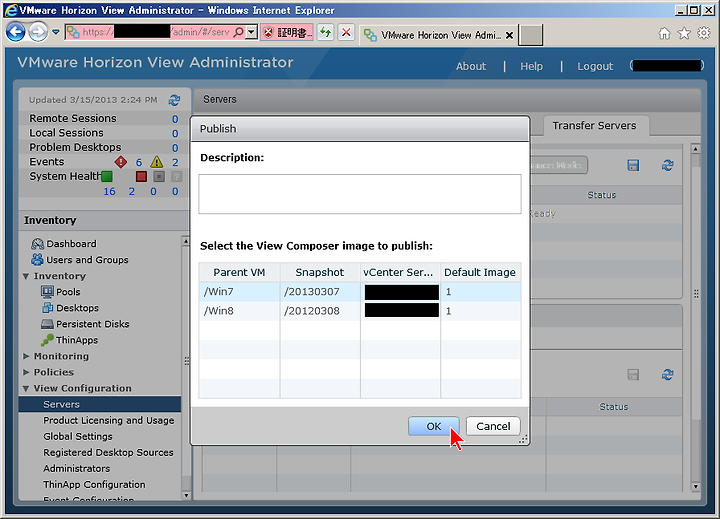Sort by the vCenter Server column
Screen dimensions: 720x519
point(398,272)
